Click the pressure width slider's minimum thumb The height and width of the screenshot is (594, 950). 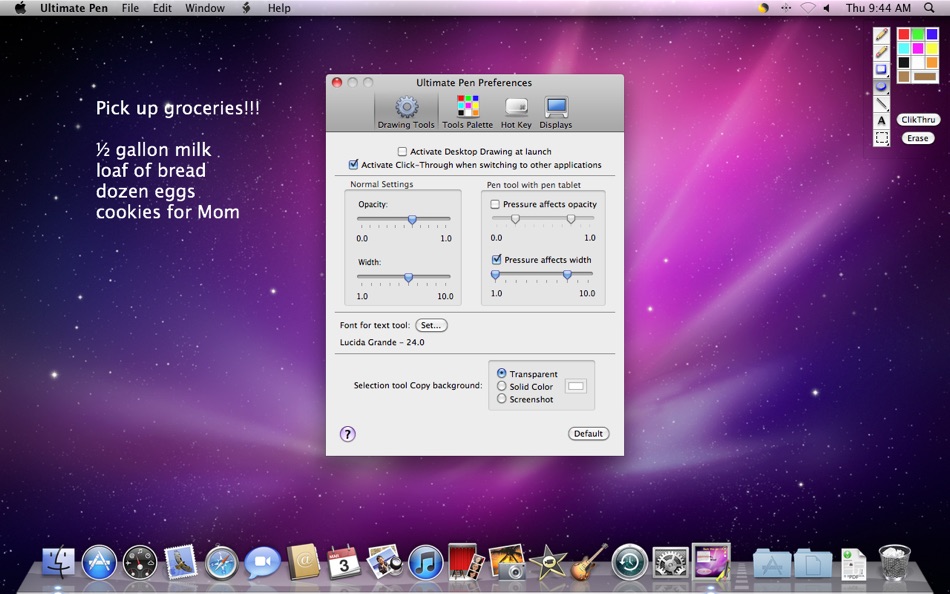(x=496, y=275)
